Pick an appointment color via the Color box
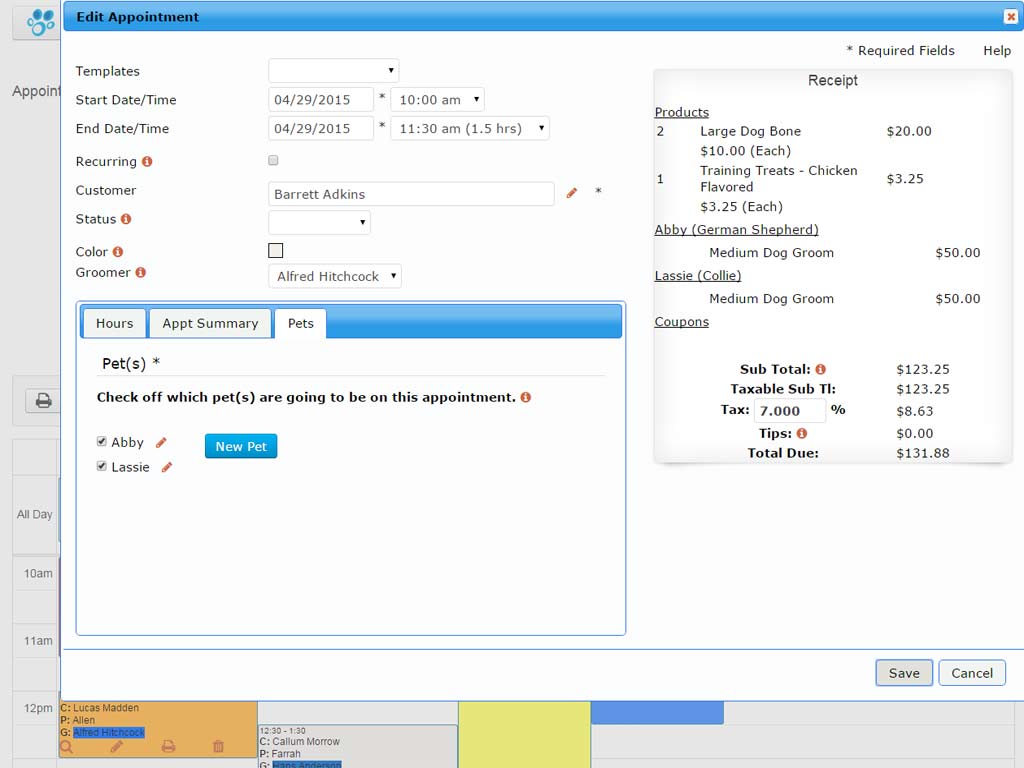Viewport: 1024px width, 768px height. [275, 250]
